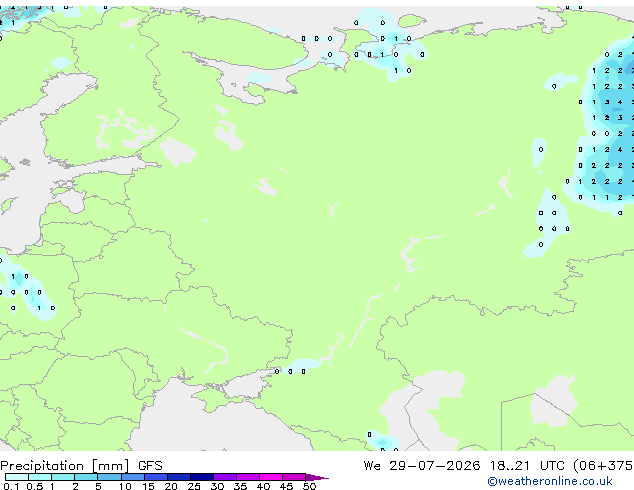Viewport: 634px width, 490px height.
Task: Pick the 1–2 mm legend color box
Action: 63,477
